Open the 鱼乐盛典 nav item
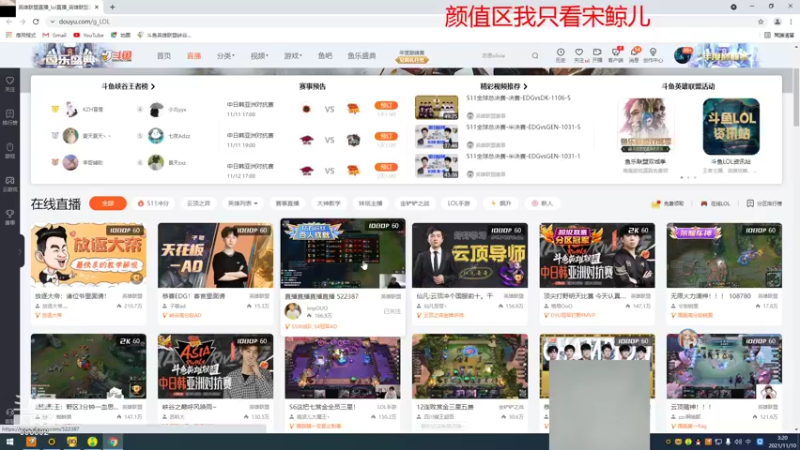 pos(362,56)
